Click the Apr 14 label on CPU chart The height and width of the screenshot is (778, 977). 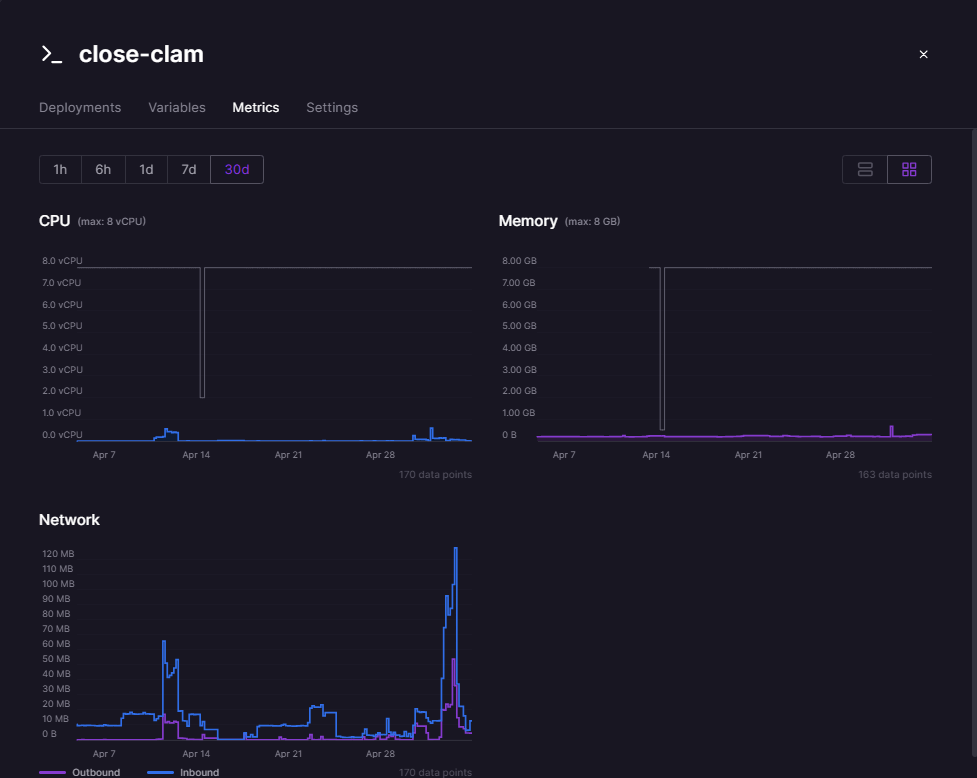196,455
